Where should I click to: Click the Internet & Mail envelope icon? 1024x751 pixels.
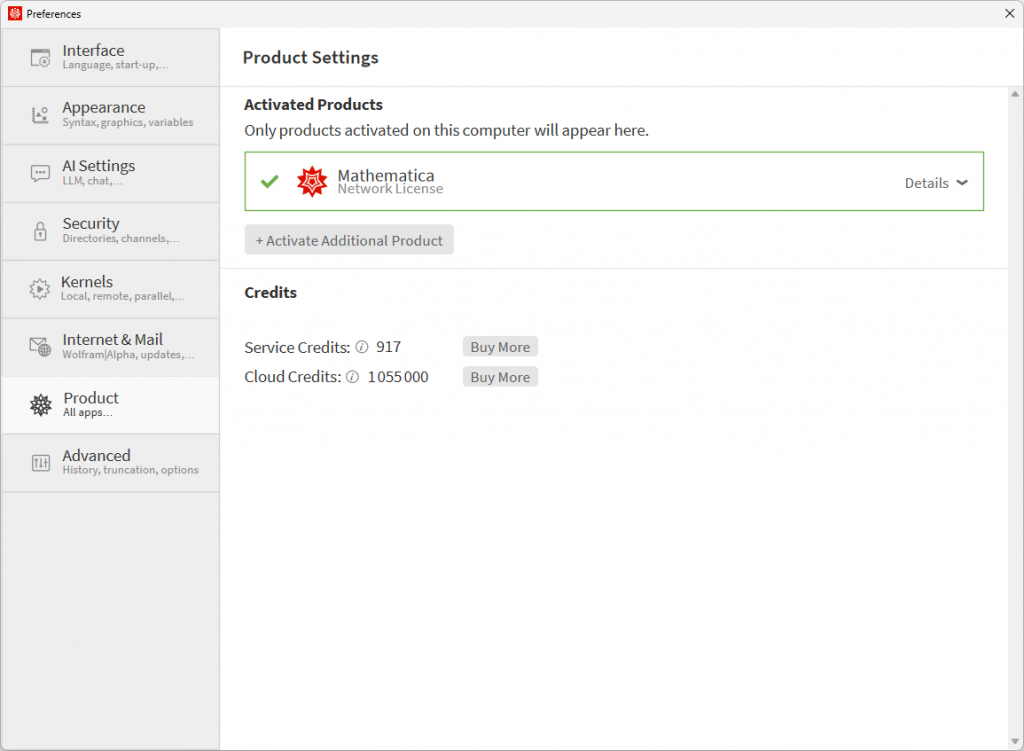click(38, 346)
